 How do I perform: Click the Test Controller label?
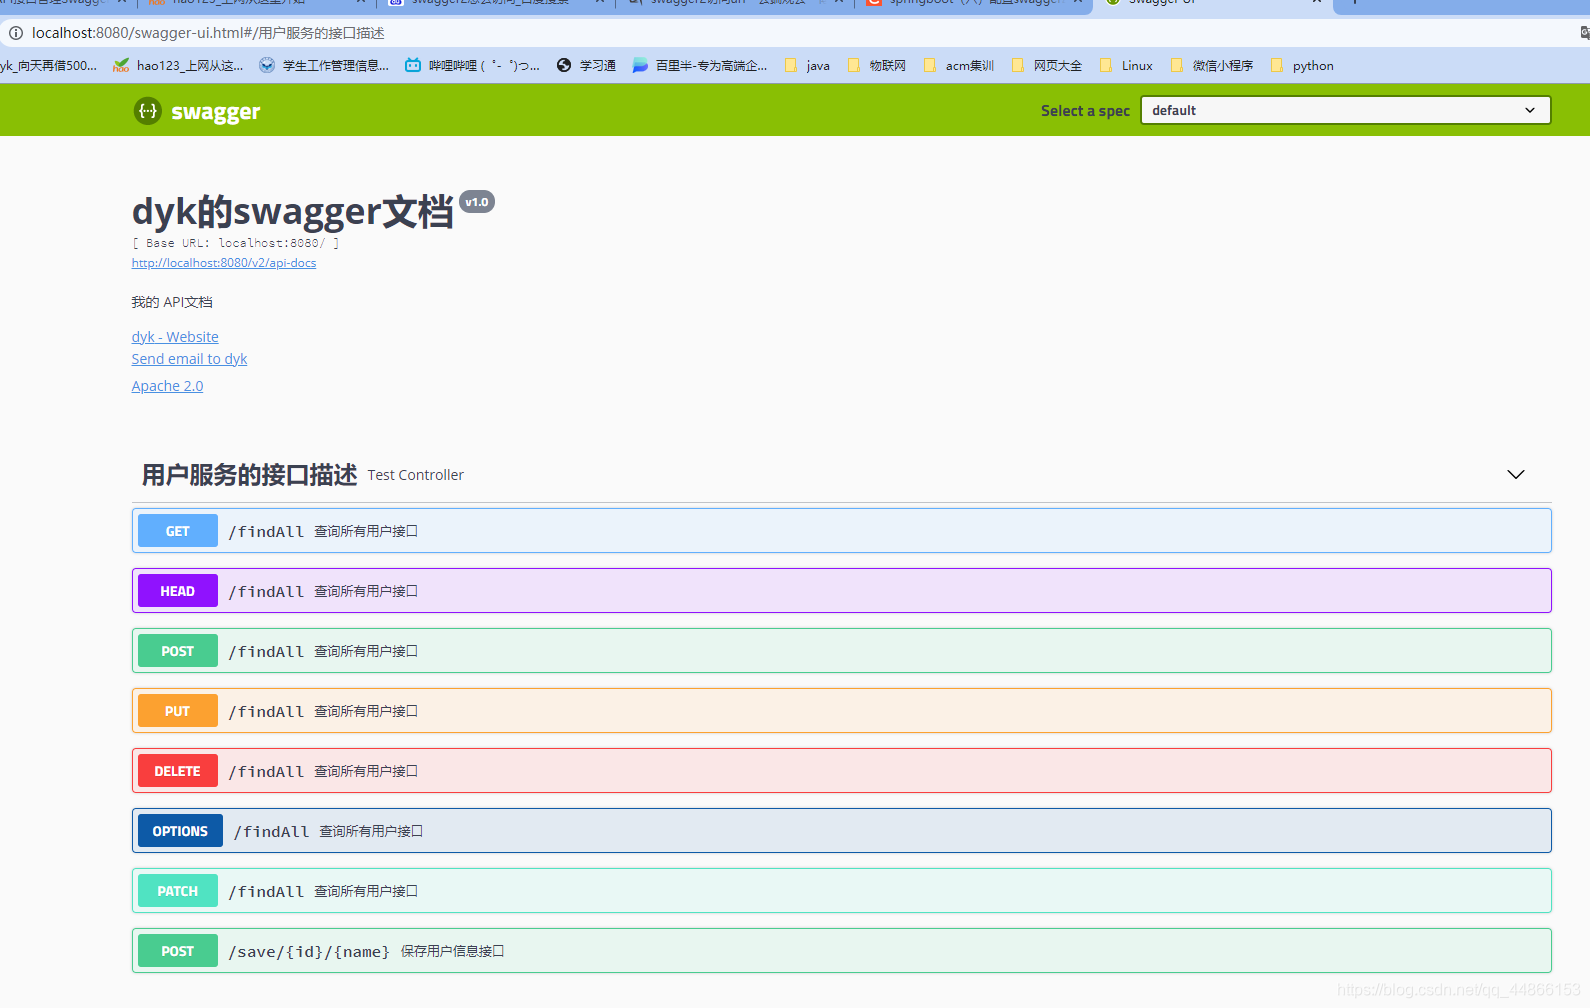coord(415,475)
